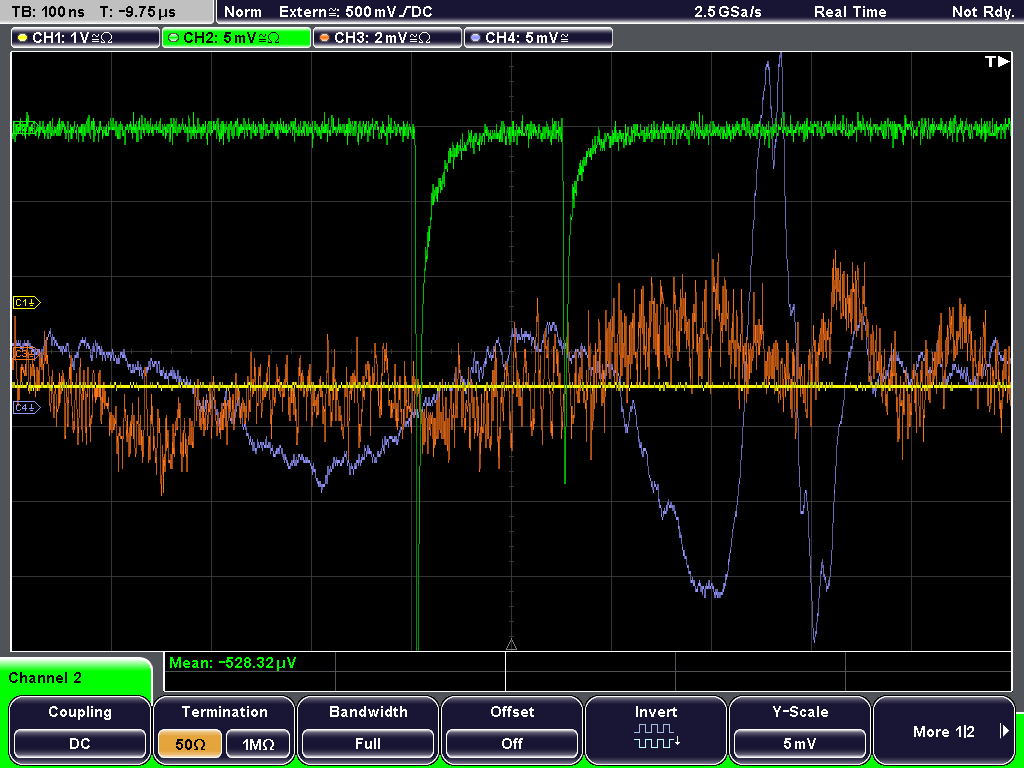Viewport: 1024px width, 768px height.
Task: Click the Extern 500mV DC trigger readout
Action: tap(355, 12)
